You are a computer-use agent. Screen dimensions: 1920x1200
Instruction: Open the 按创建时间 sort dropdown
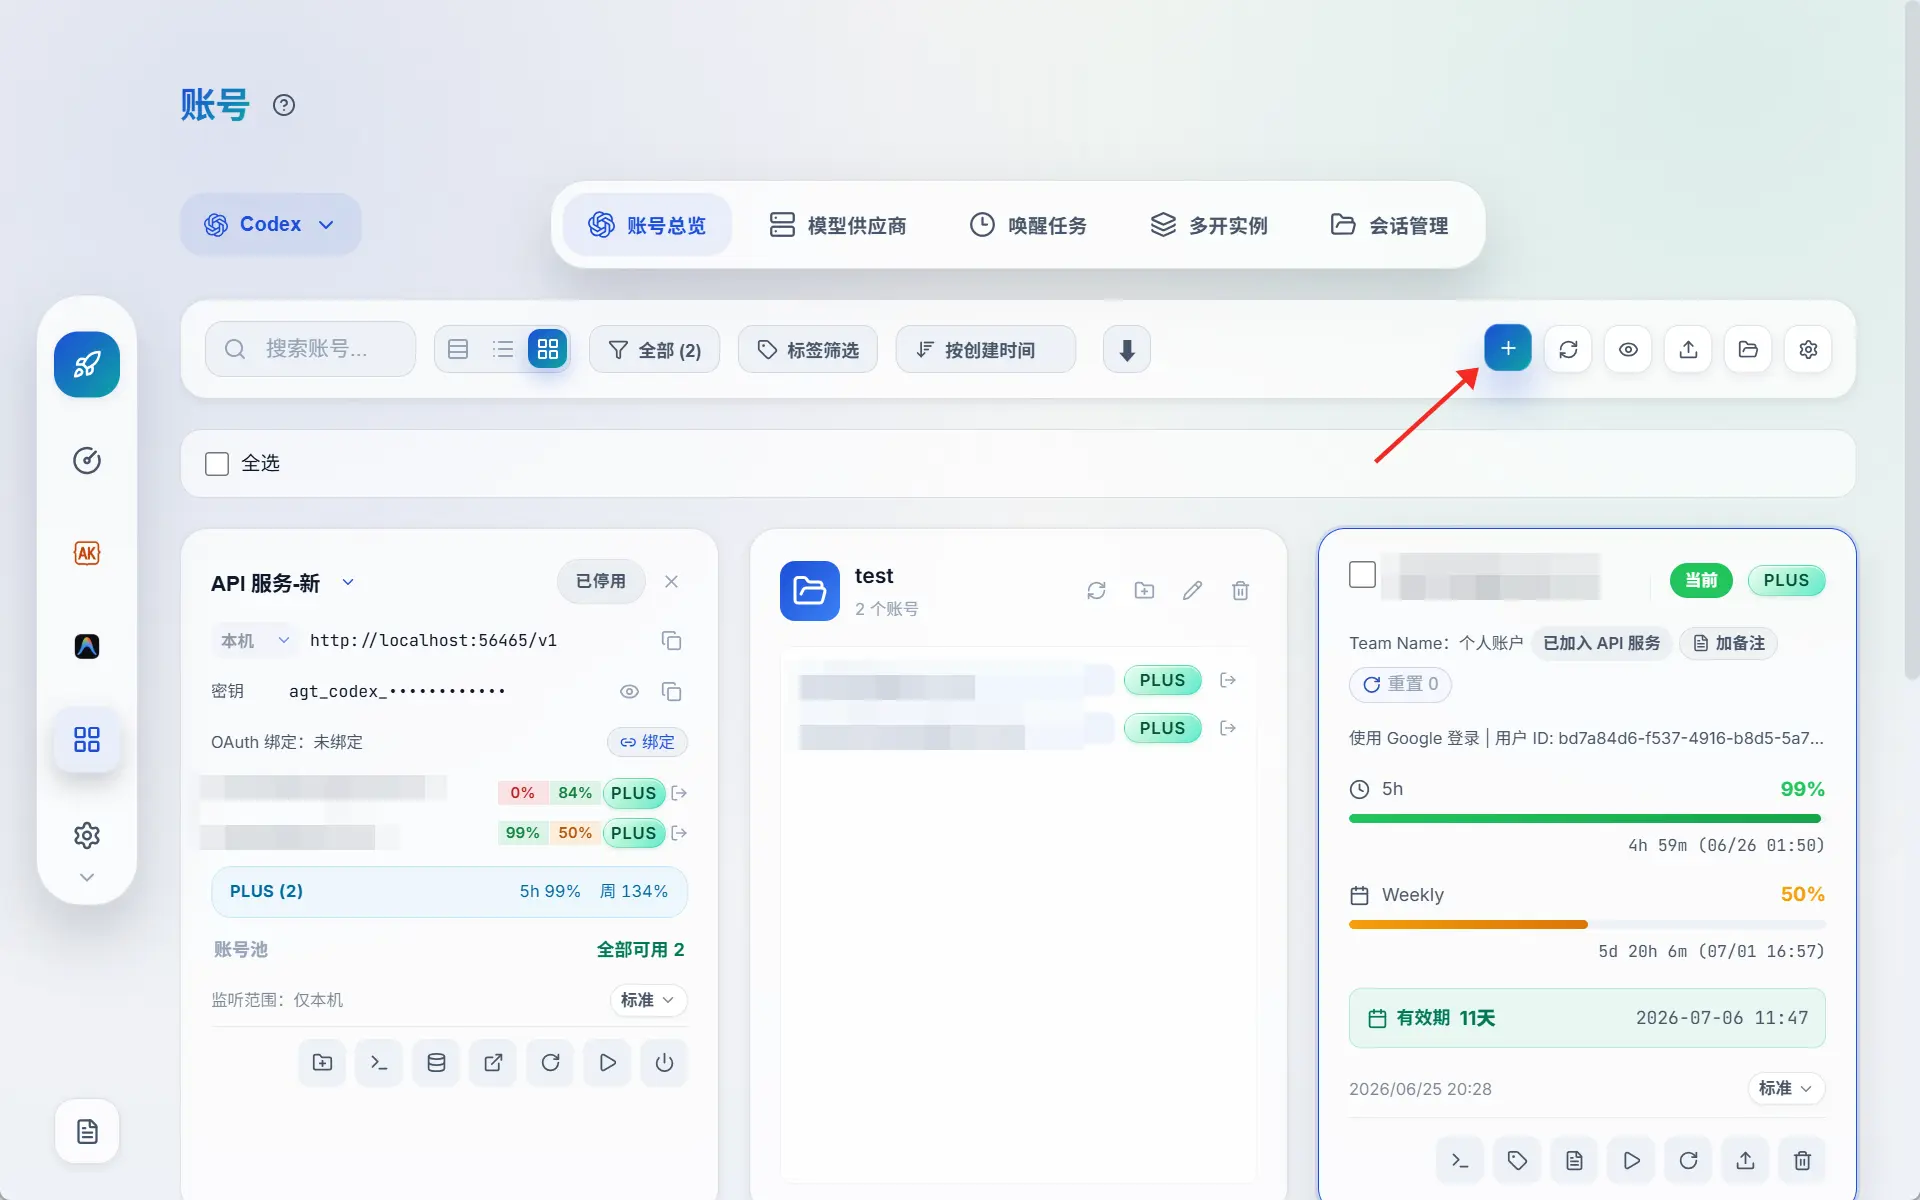click(986, 349)
